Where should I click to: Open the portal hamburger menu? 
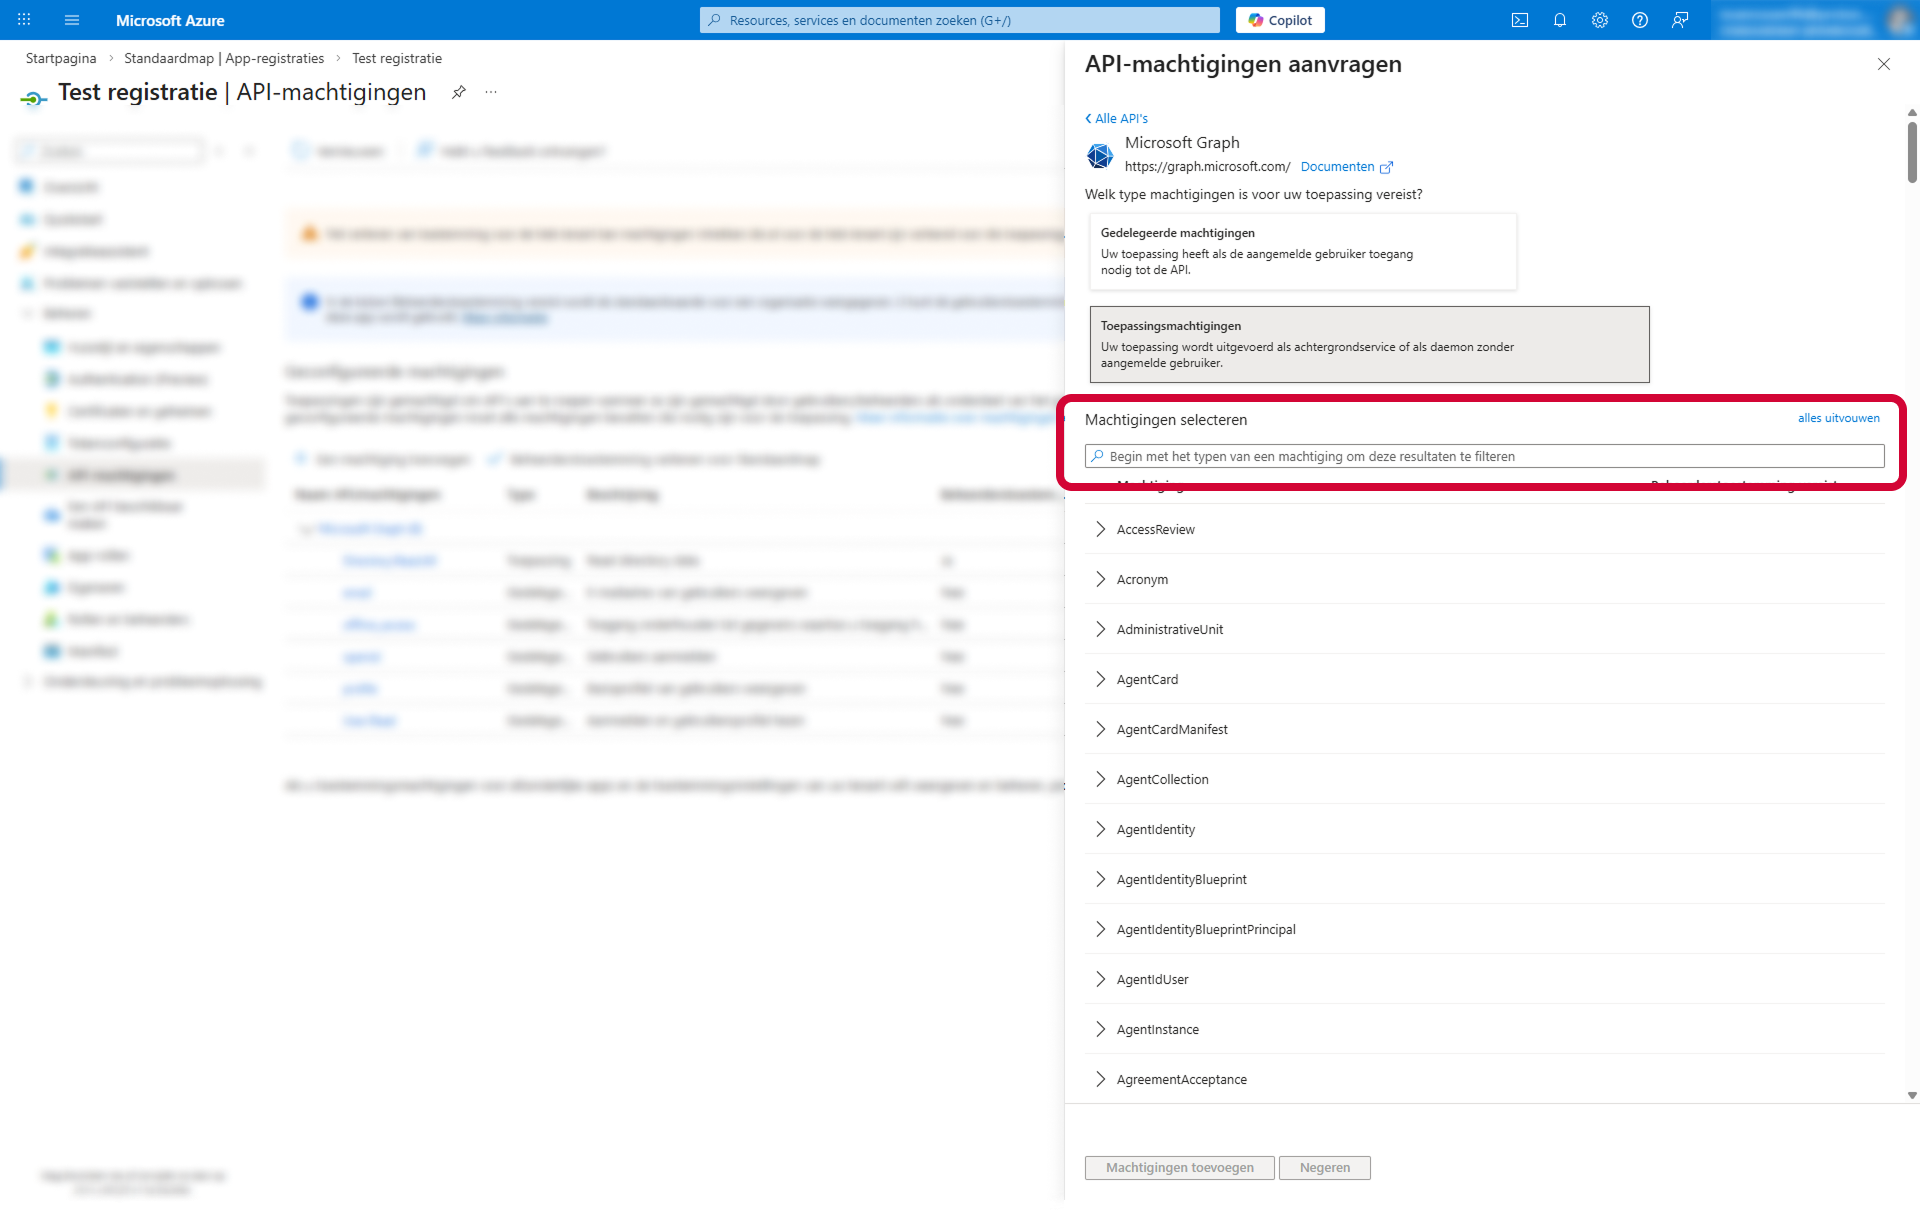(x=72, y=20)
